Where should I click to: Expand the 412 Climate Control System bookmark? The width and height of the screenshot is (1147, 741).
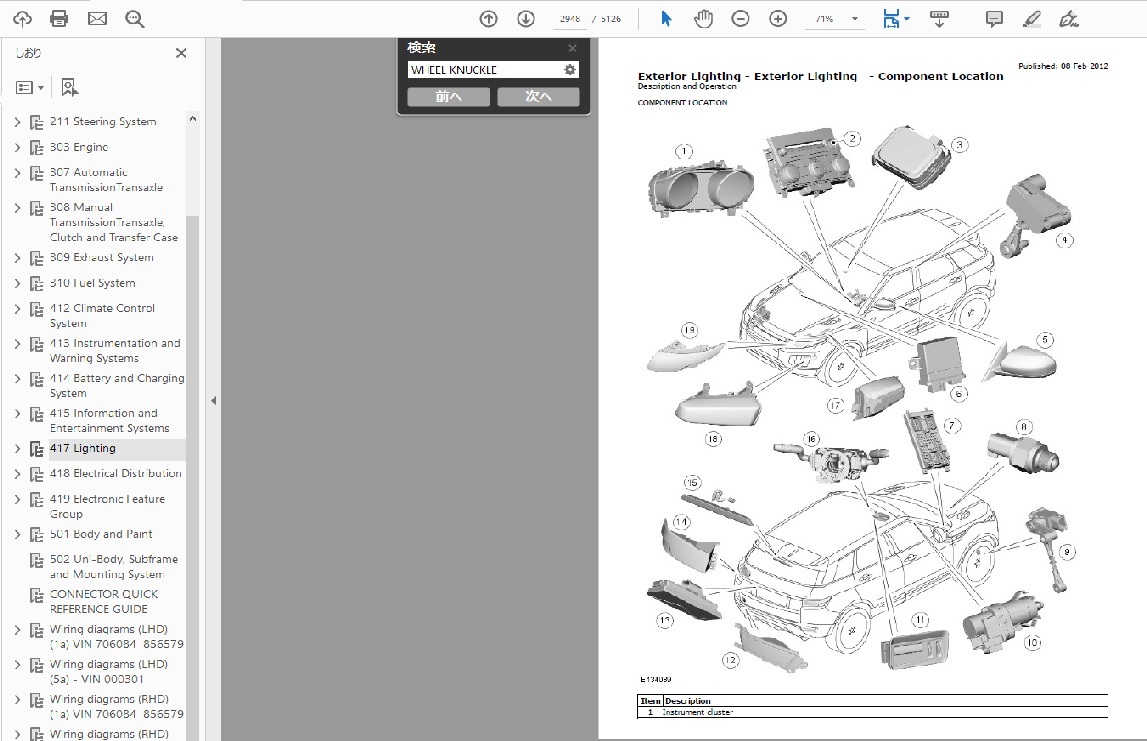(18, 309)
